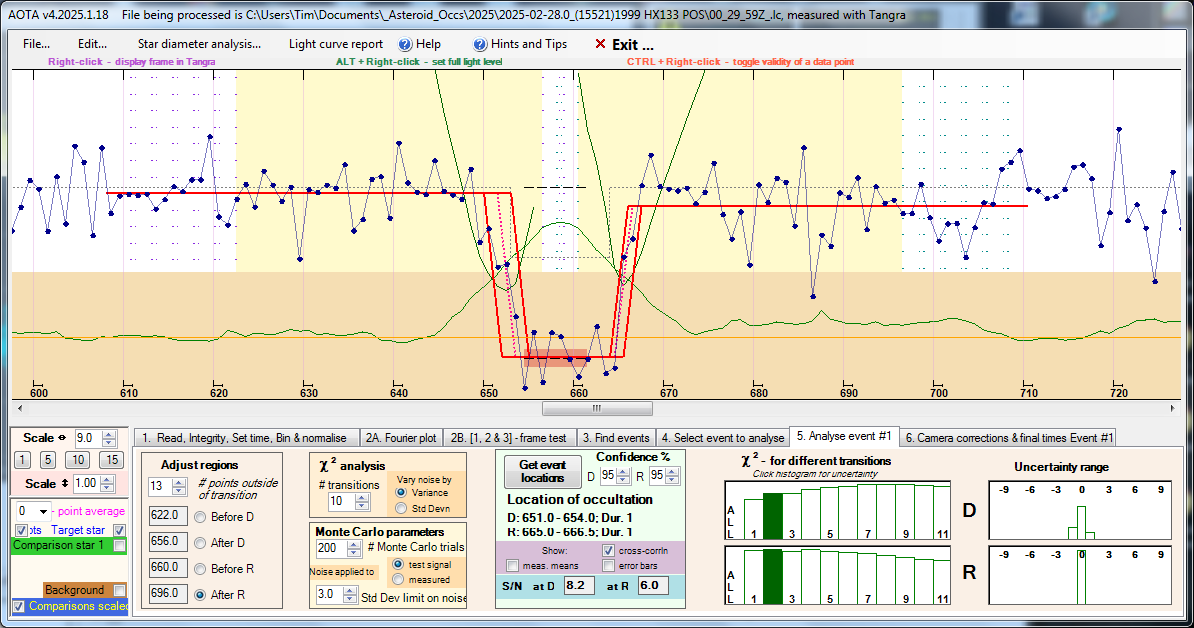This screenshot has height=628, width=1194.
Task: Click the Get event locations button
Action: 543,470
